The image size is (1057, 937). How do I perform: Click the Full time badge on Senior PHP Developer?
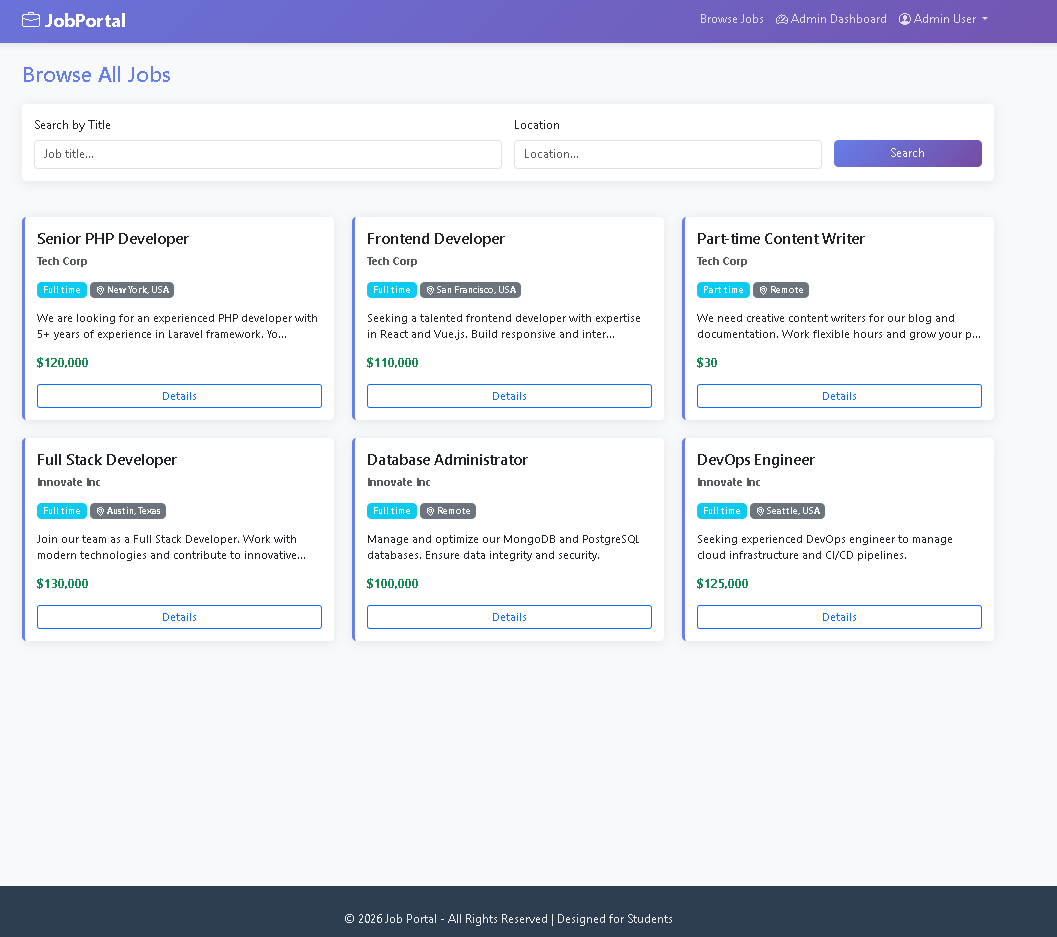[62, 290]
